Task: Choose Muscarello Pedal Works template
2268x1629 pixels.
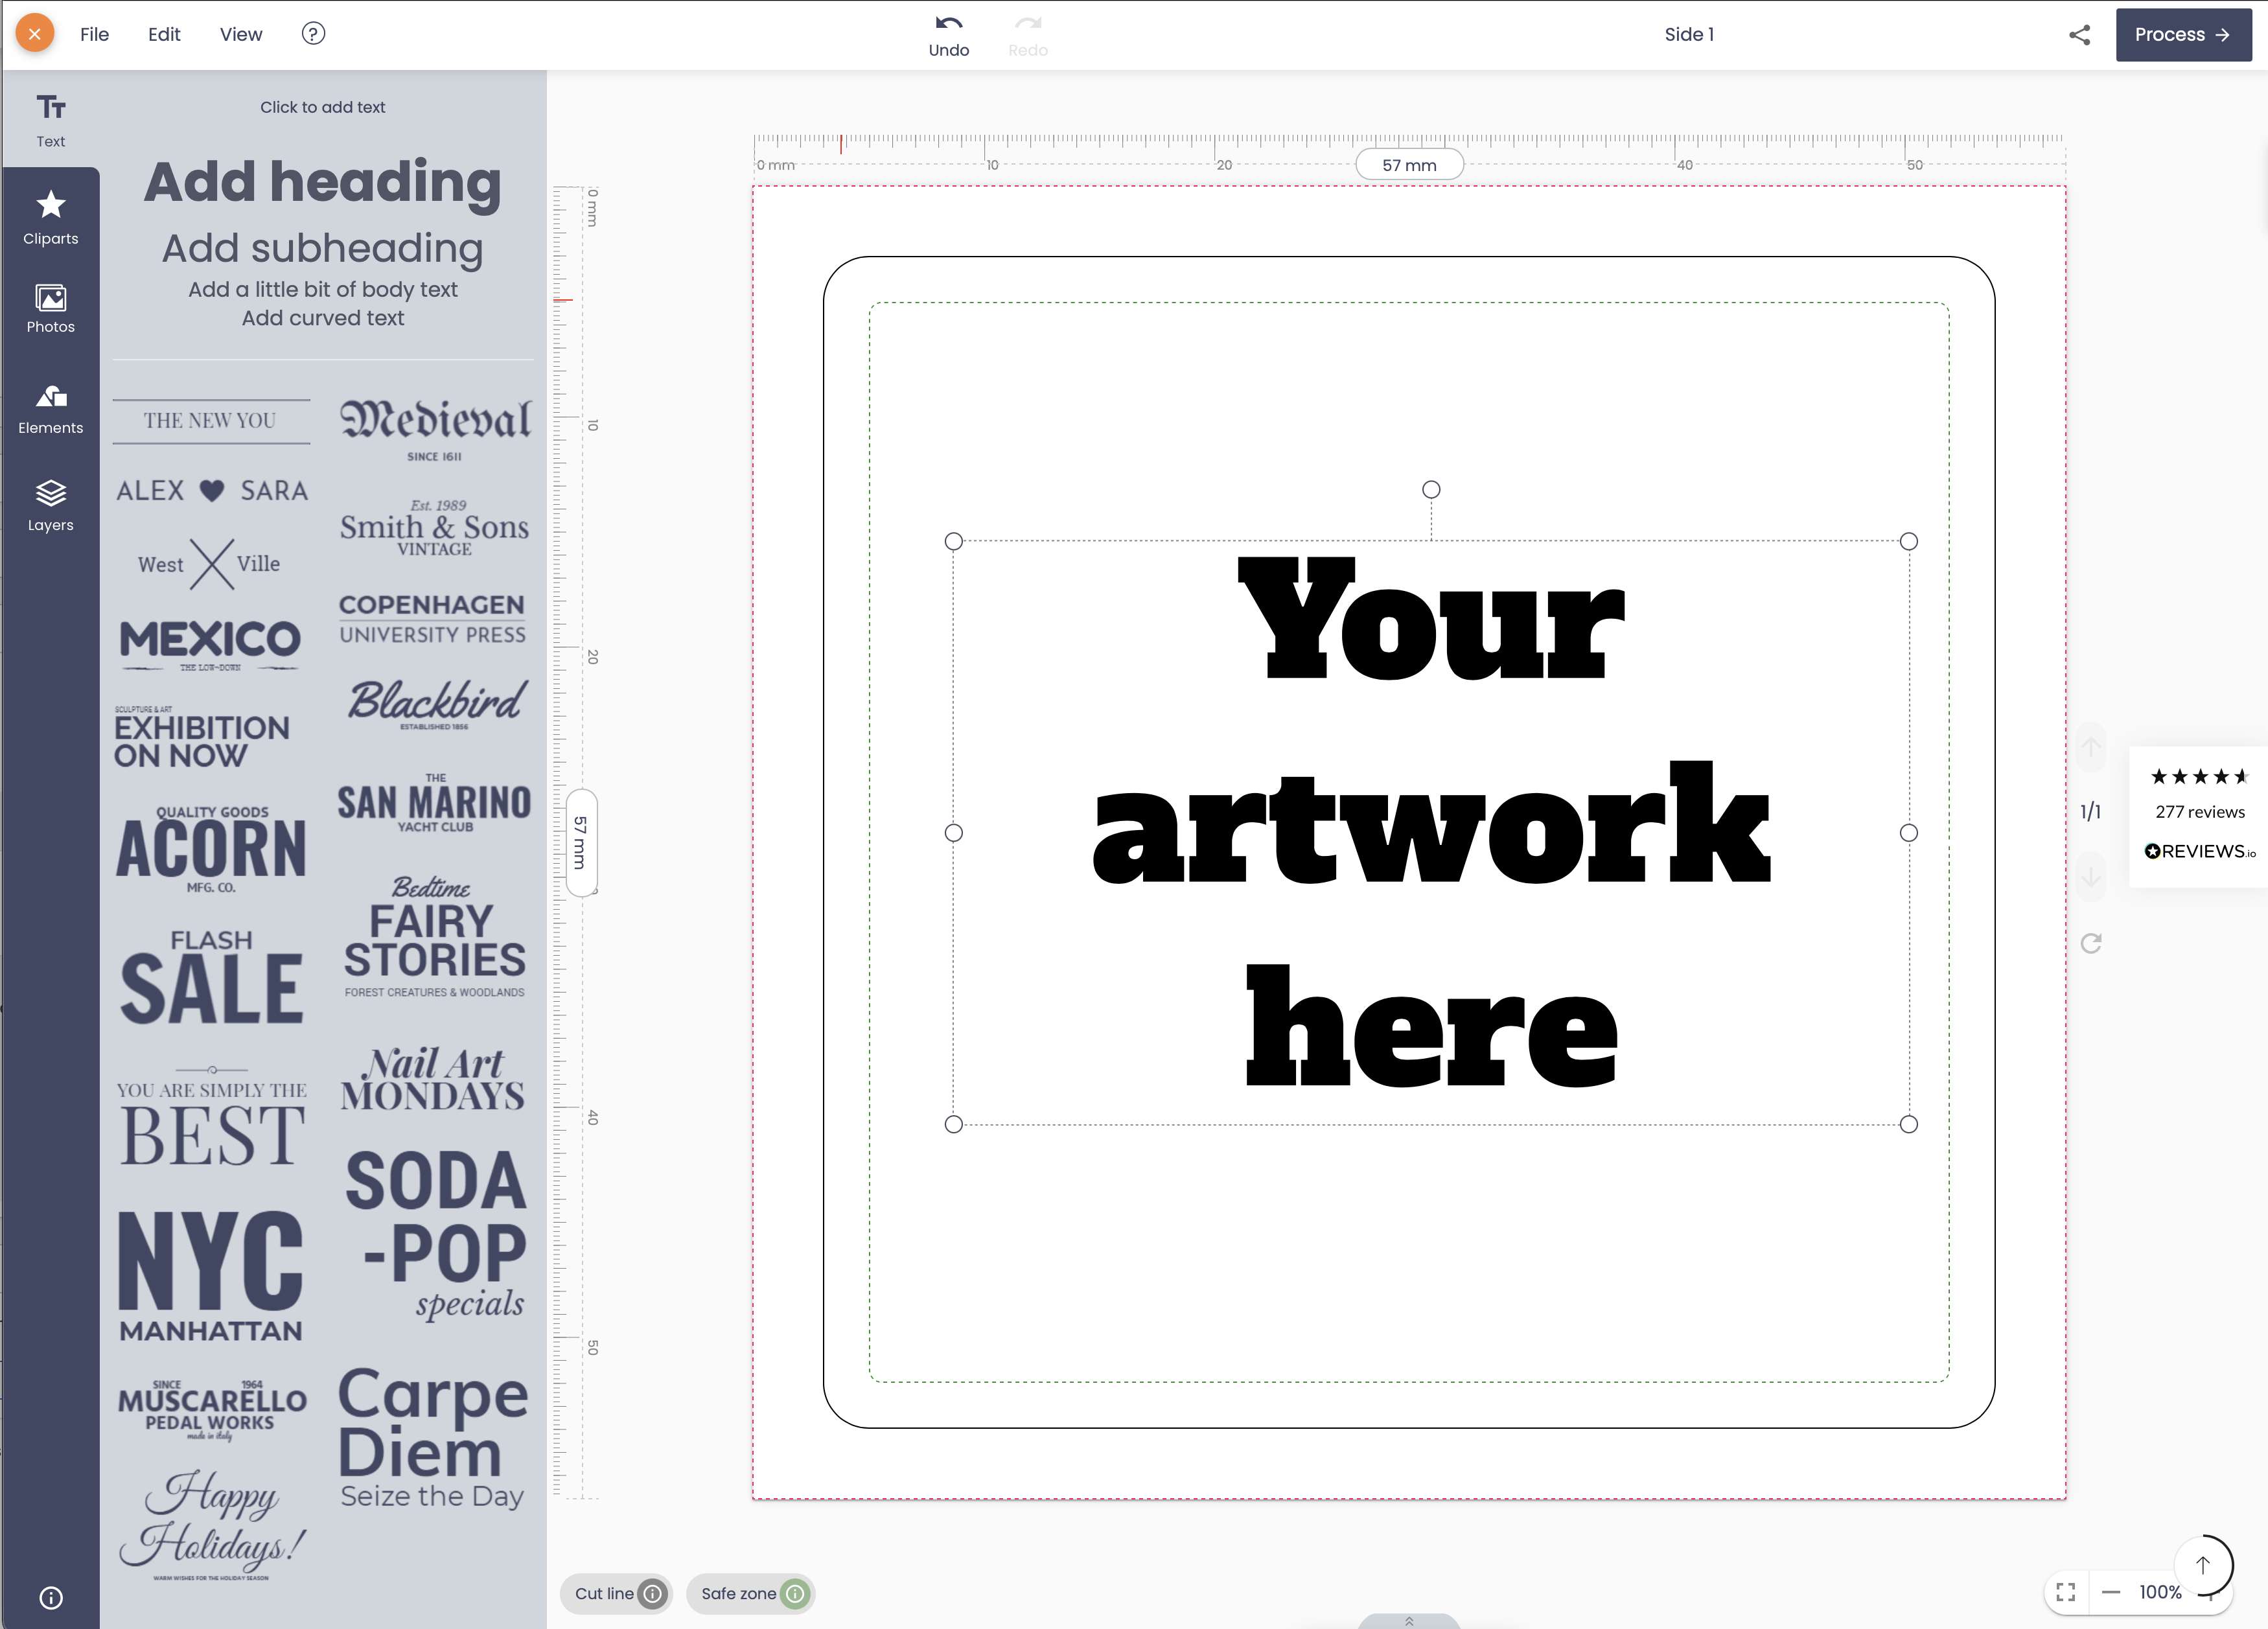Action: 211,1411
